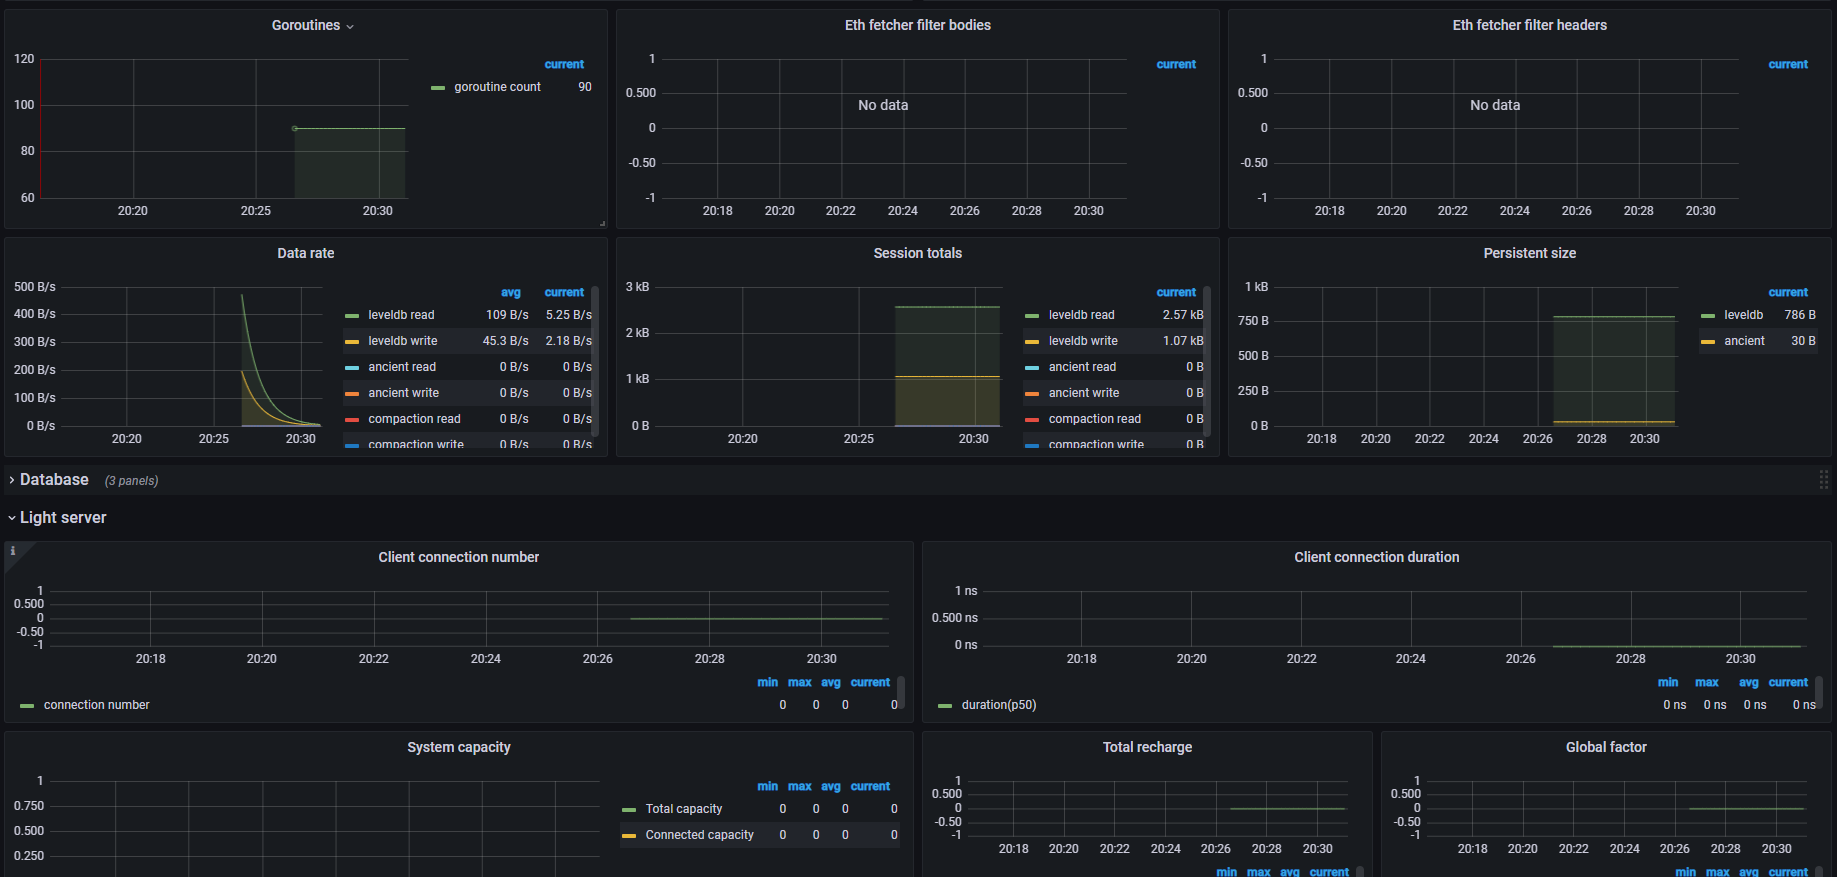
Task: Open color picker for goroutine count series
Action: pos(438,88)
